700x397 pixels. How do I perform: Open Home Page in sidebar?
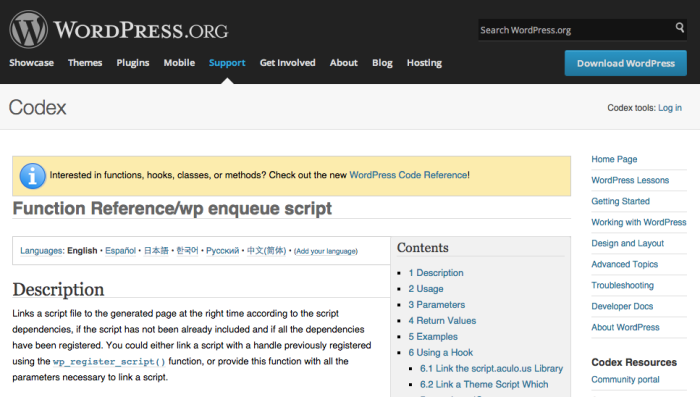pos(614,159)
